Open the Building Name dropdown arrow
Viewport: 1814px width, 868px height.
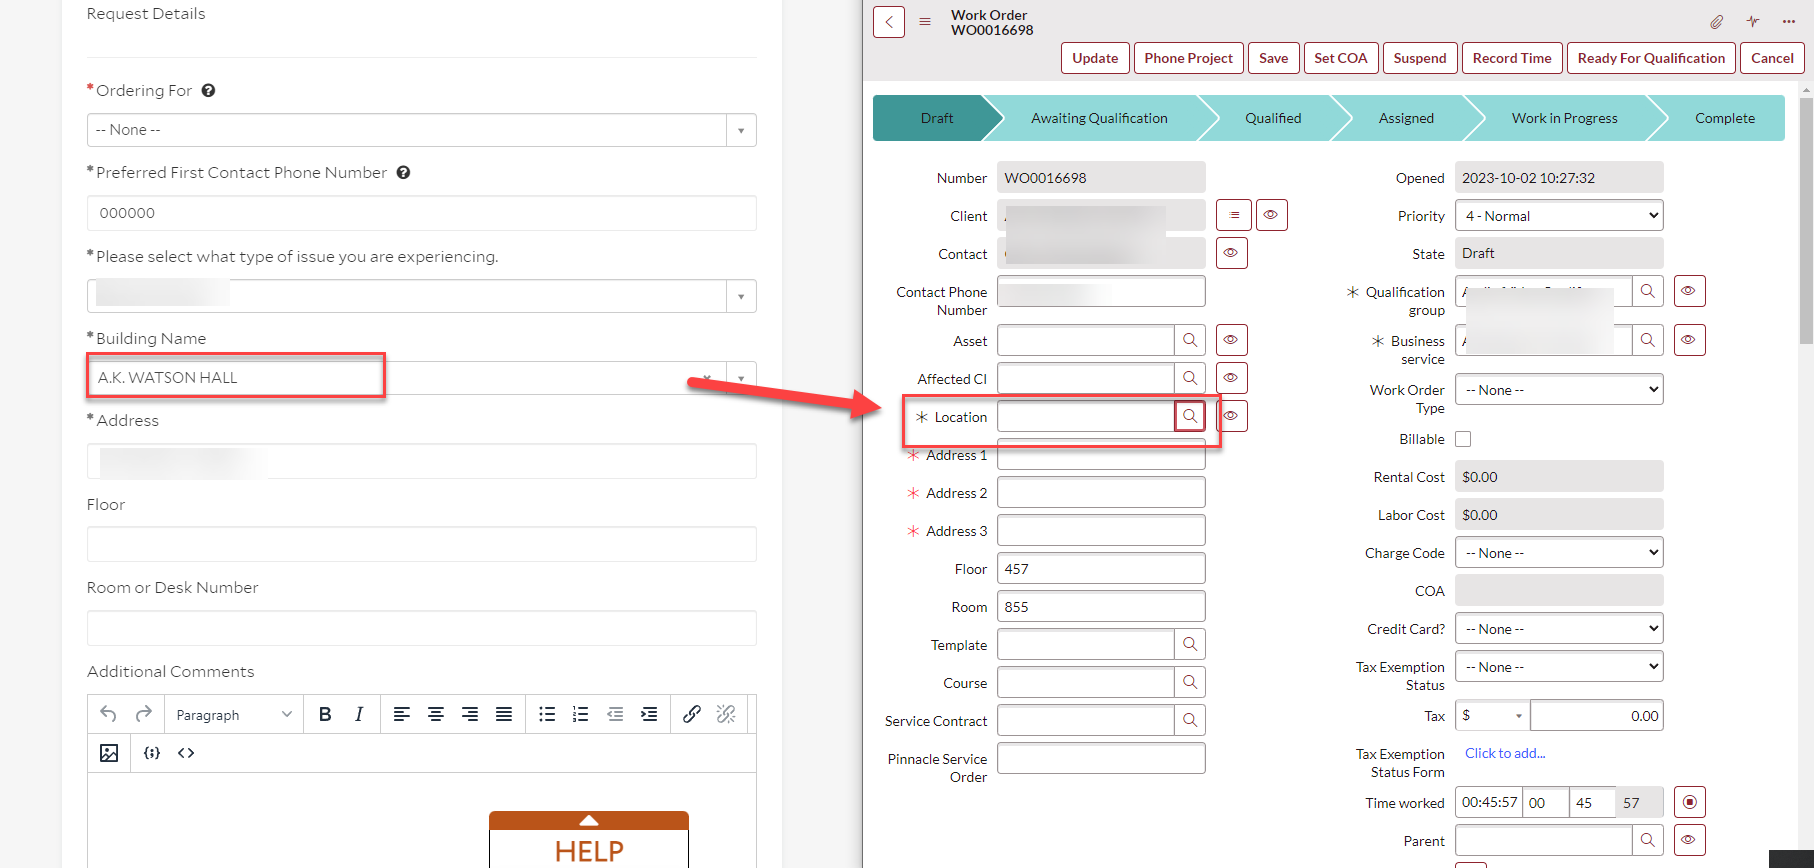(741, 378)
